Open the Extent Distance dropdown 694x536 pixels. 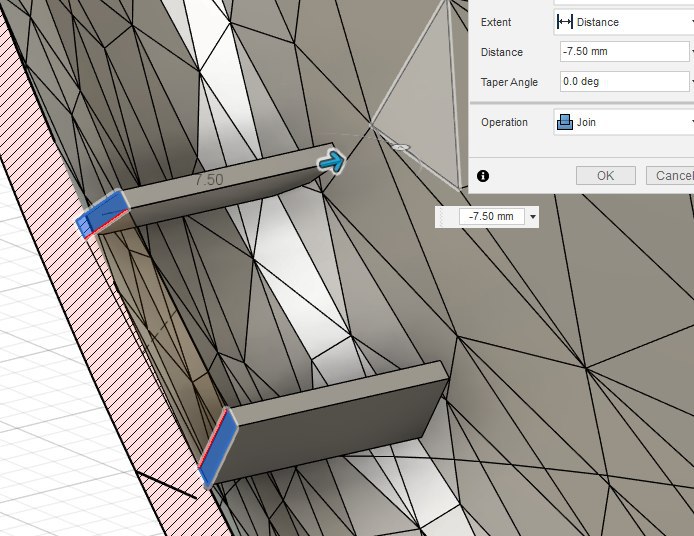[624, 22]
